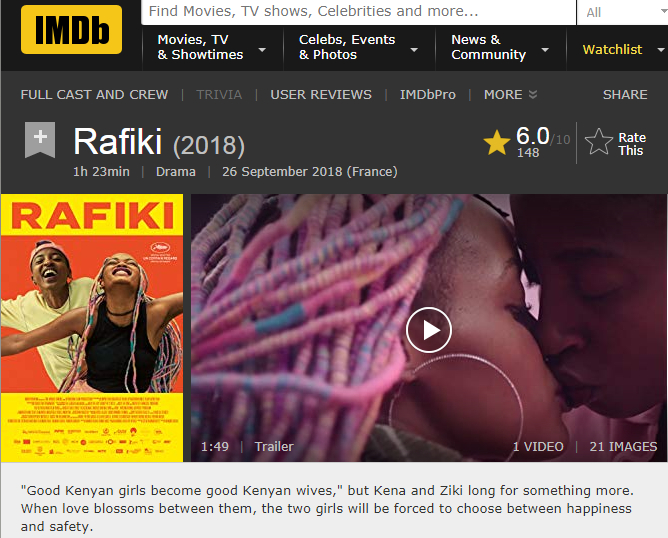
Task: Add Rafiki to watchlist with bookmark ribbon
Action: [40, 140]
